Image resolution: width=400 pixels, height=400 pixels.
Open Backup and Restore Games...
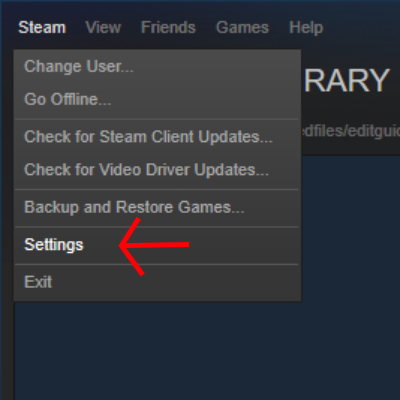(157, 208)
